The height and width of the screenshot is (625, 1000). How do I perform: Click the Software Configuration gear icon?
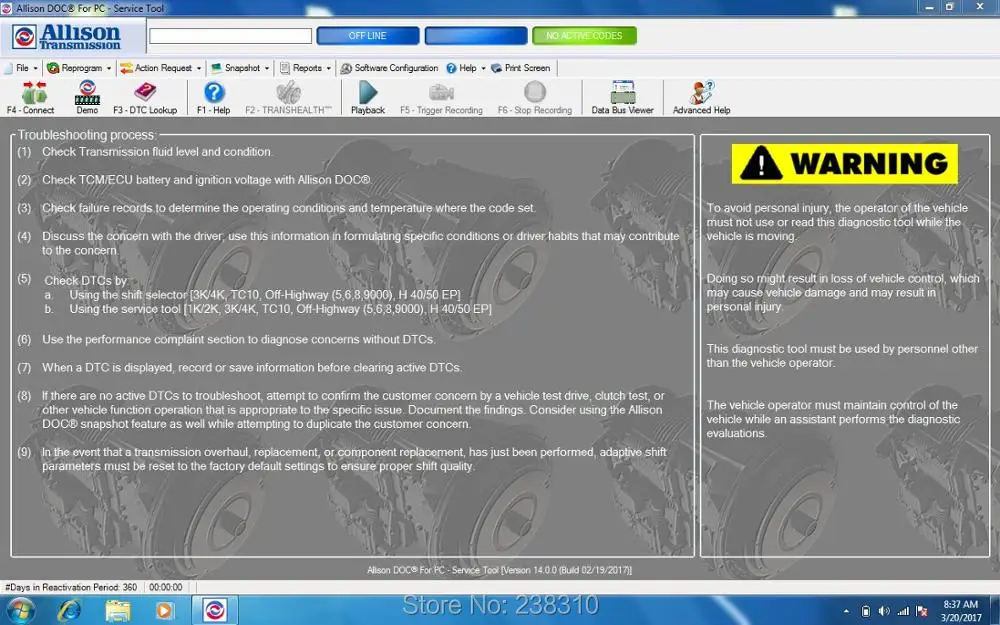[346, 68]
